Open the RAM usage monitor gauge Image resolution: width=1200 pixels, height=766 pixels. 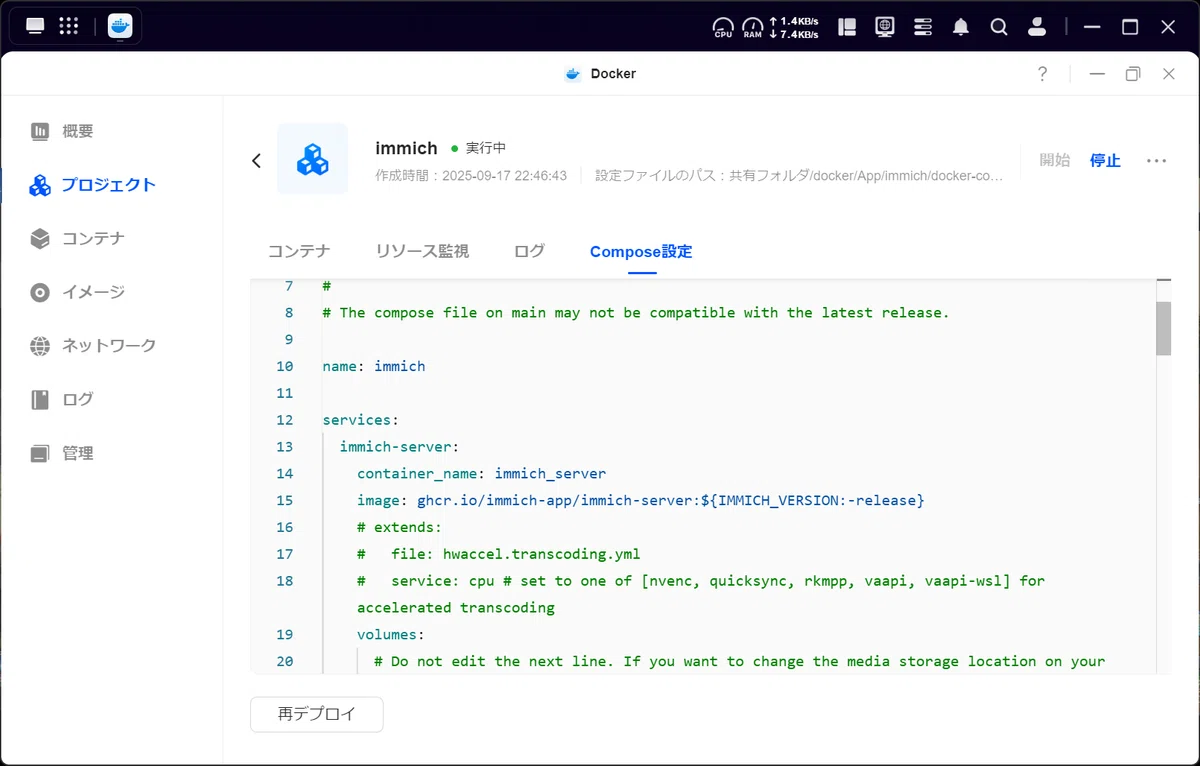coord(753,27)
